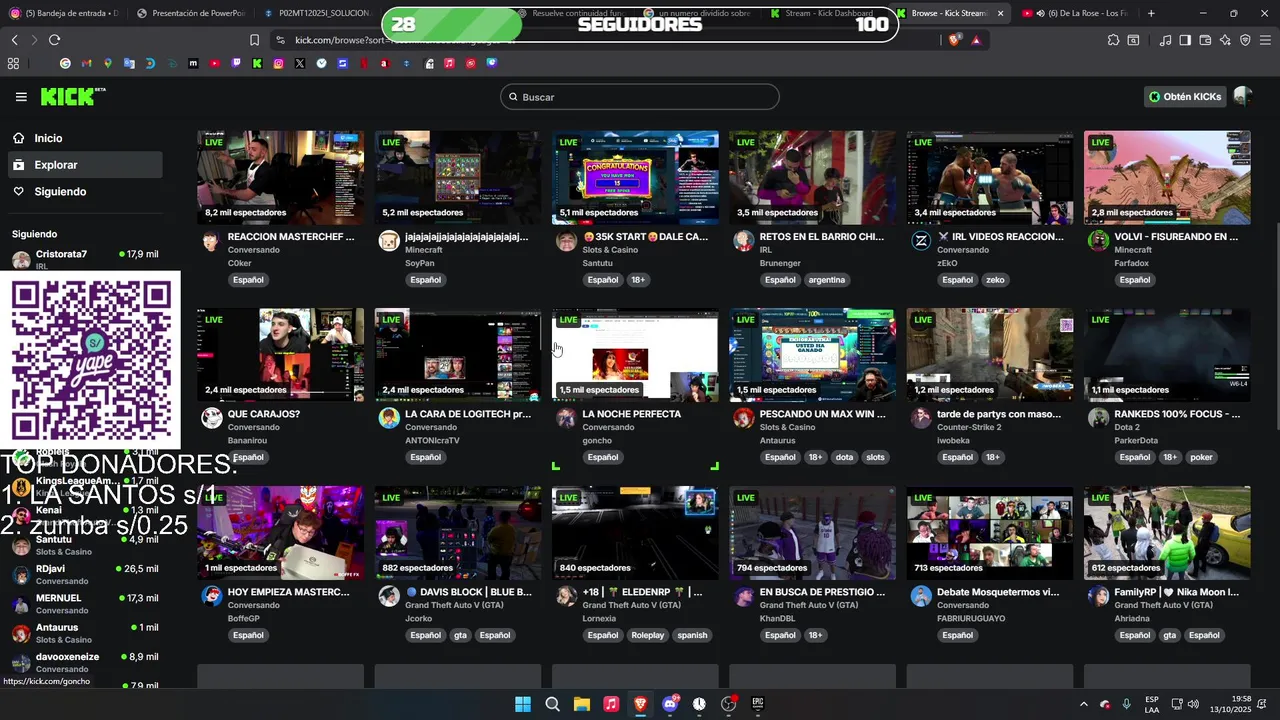
Task: Open a new browser tab
Action: coord(1151,13)
